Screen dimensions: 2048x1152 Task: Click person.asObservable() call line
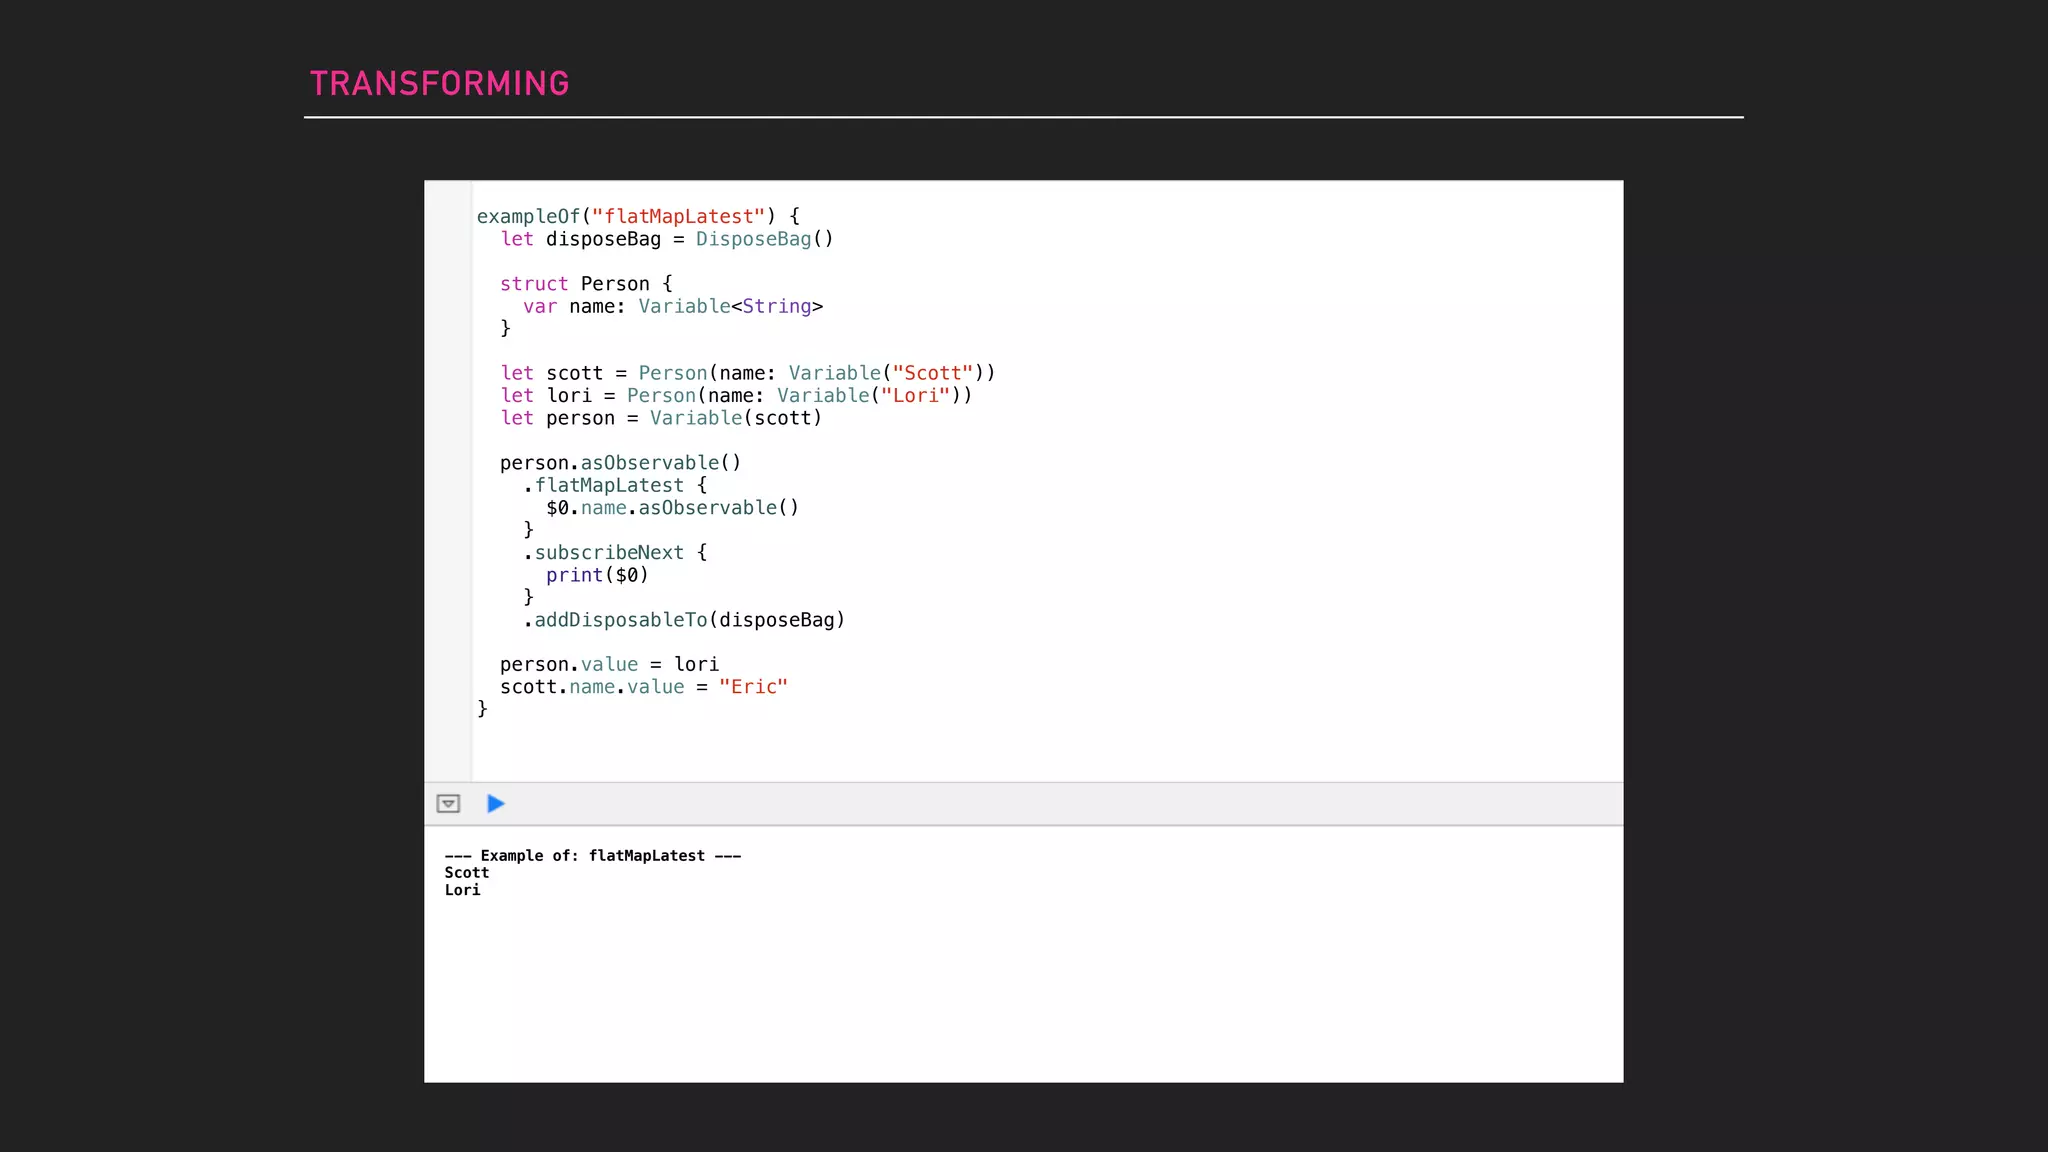620,463
